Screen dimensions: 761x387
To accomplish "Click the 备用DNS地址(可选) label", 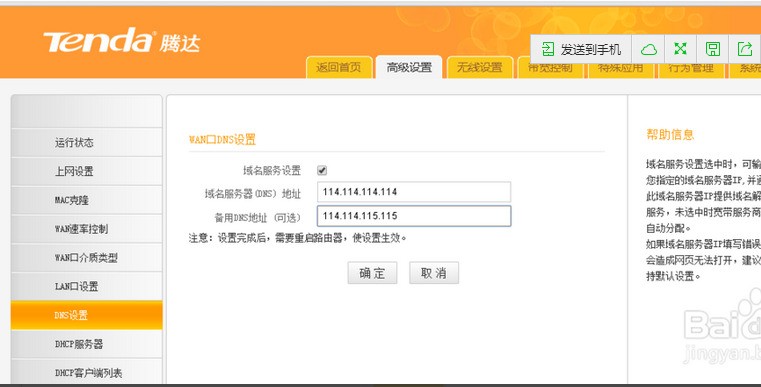I will pyautogui.click(x=258, y=218).
